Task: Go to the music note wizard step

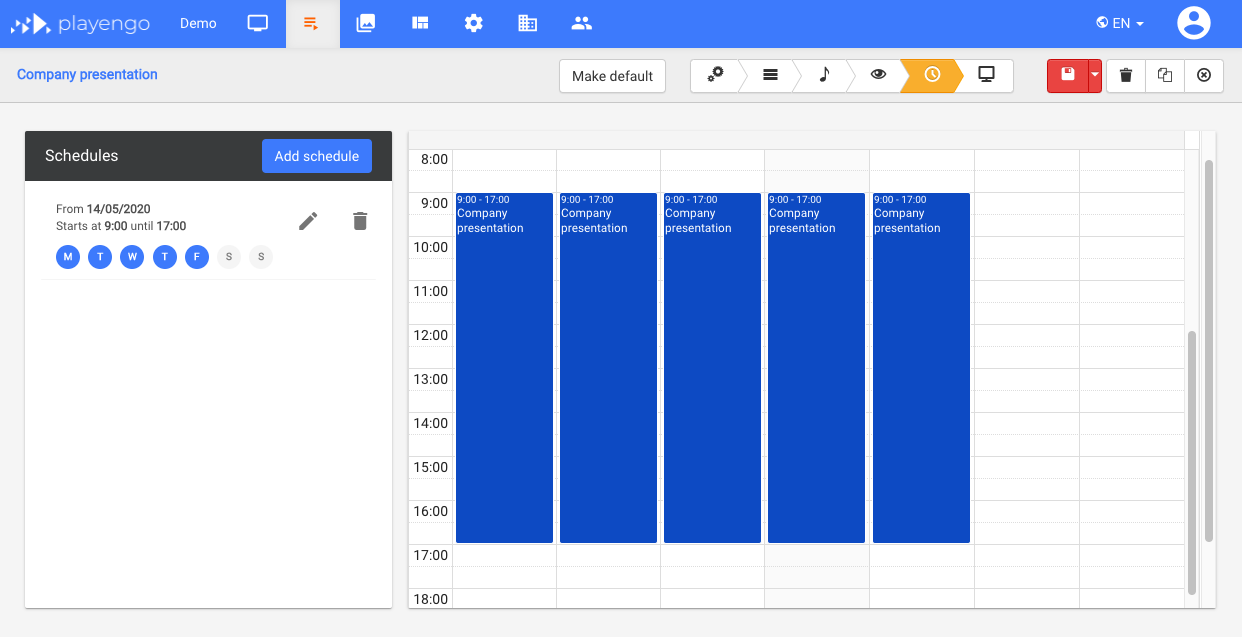Action: tap(824, 76)
